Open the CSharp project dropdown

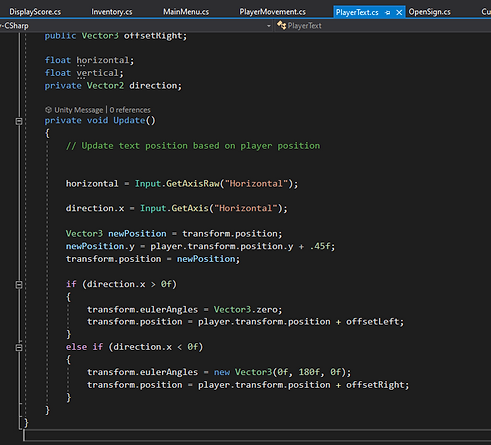tap(269, 26)
